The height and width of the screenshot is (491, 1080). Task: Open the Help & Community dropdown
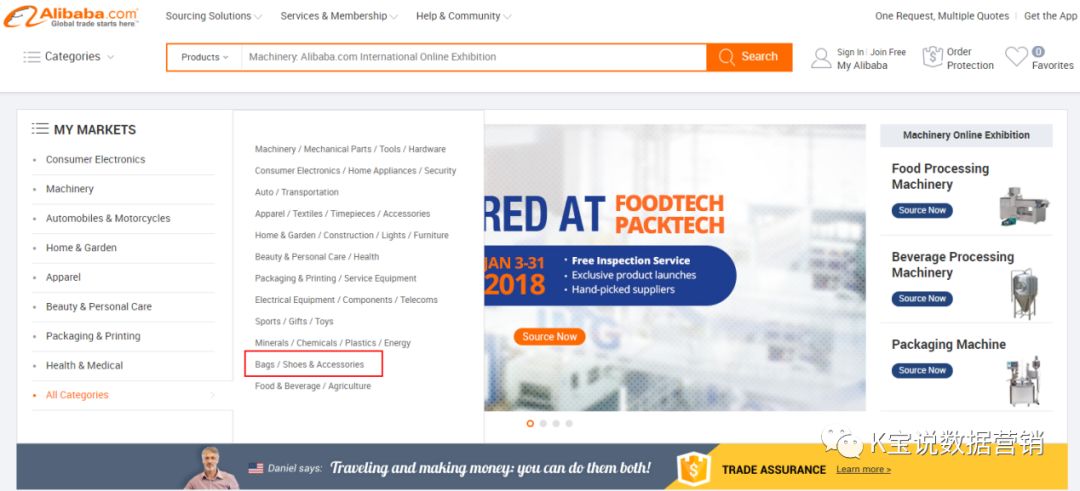(x=463, y=16)
